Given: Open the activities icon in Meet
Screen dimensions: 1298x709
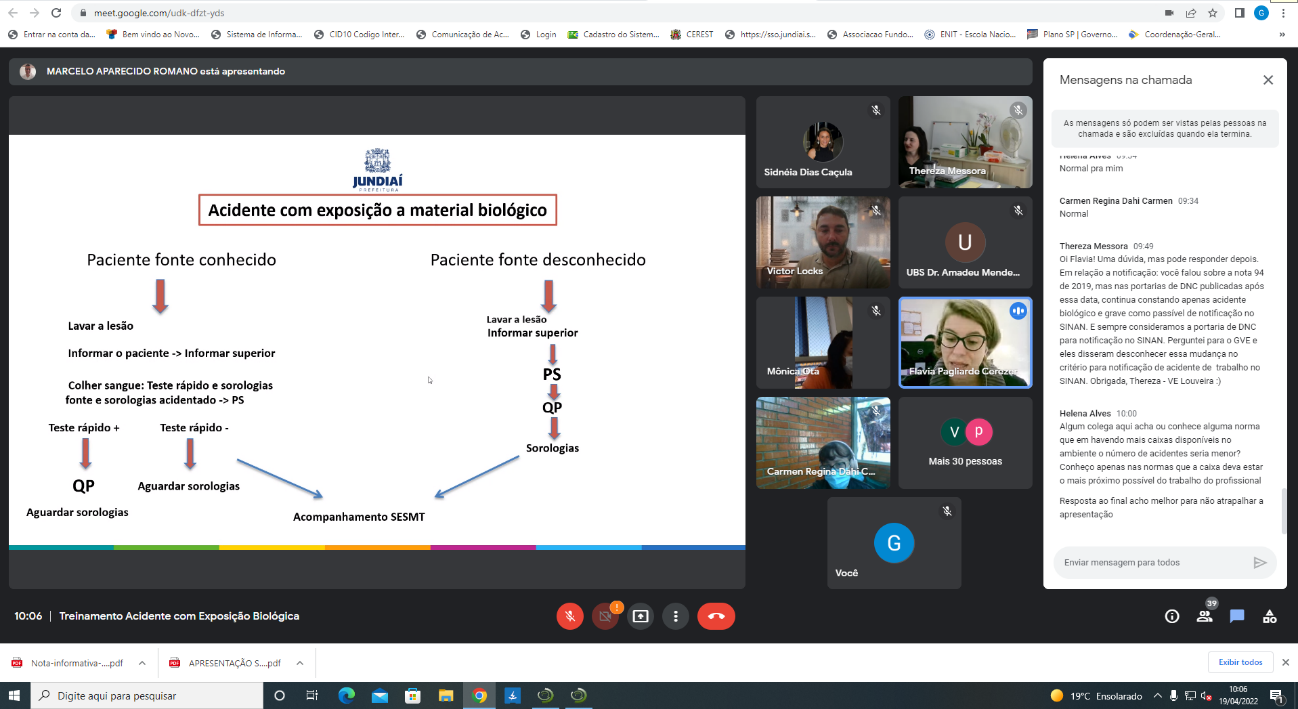Looking at the screenshot, I should pyautogui.click(x=1270, y=617).
